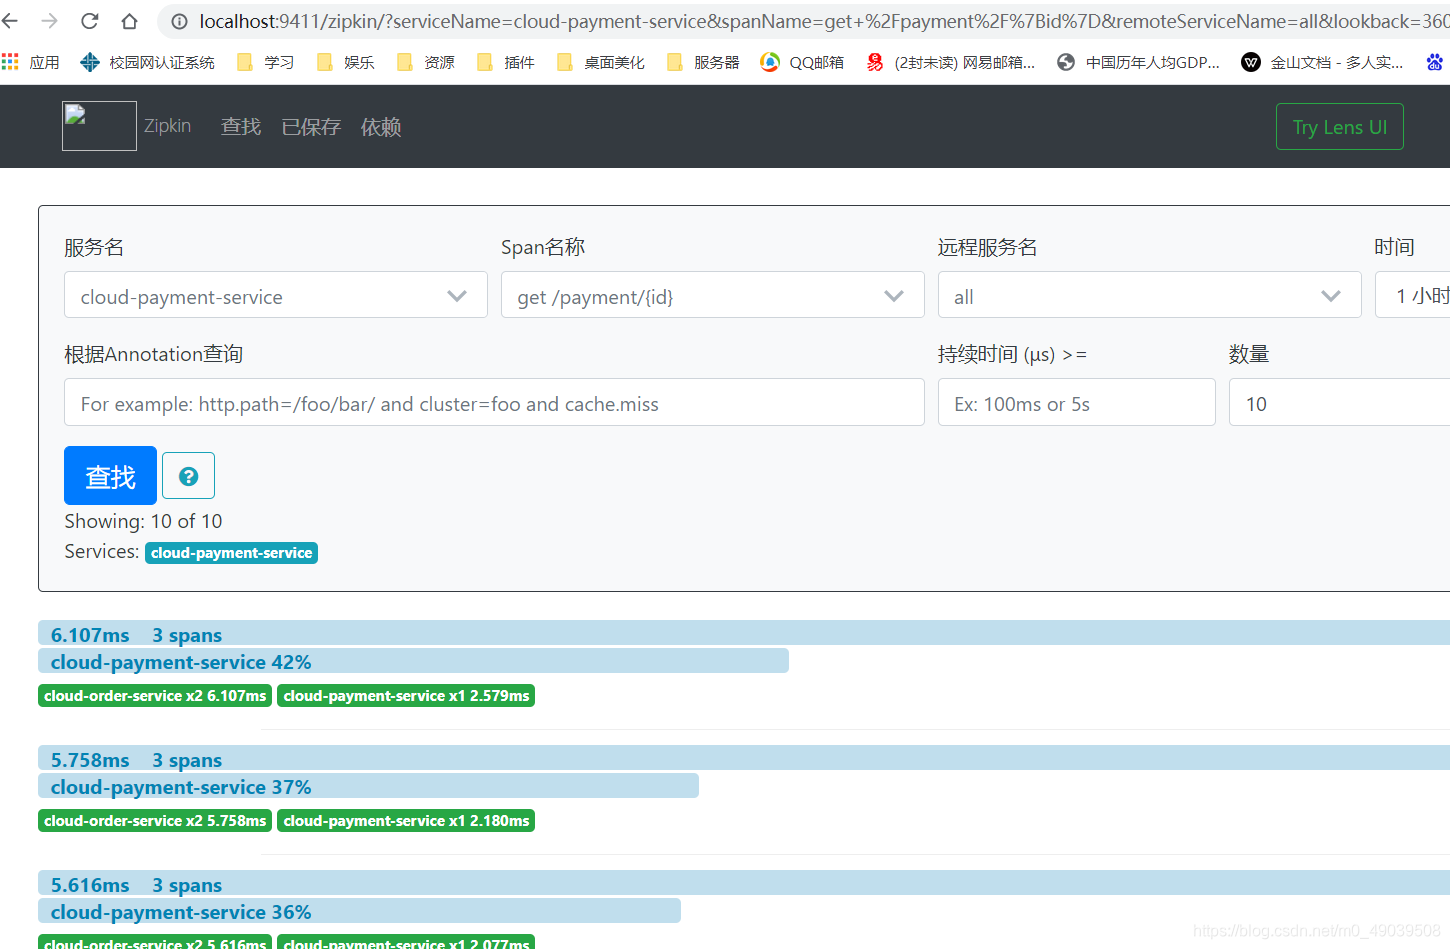Click the Zipkin logo image
Screen dimensions: 1450x949
[99, 126]
